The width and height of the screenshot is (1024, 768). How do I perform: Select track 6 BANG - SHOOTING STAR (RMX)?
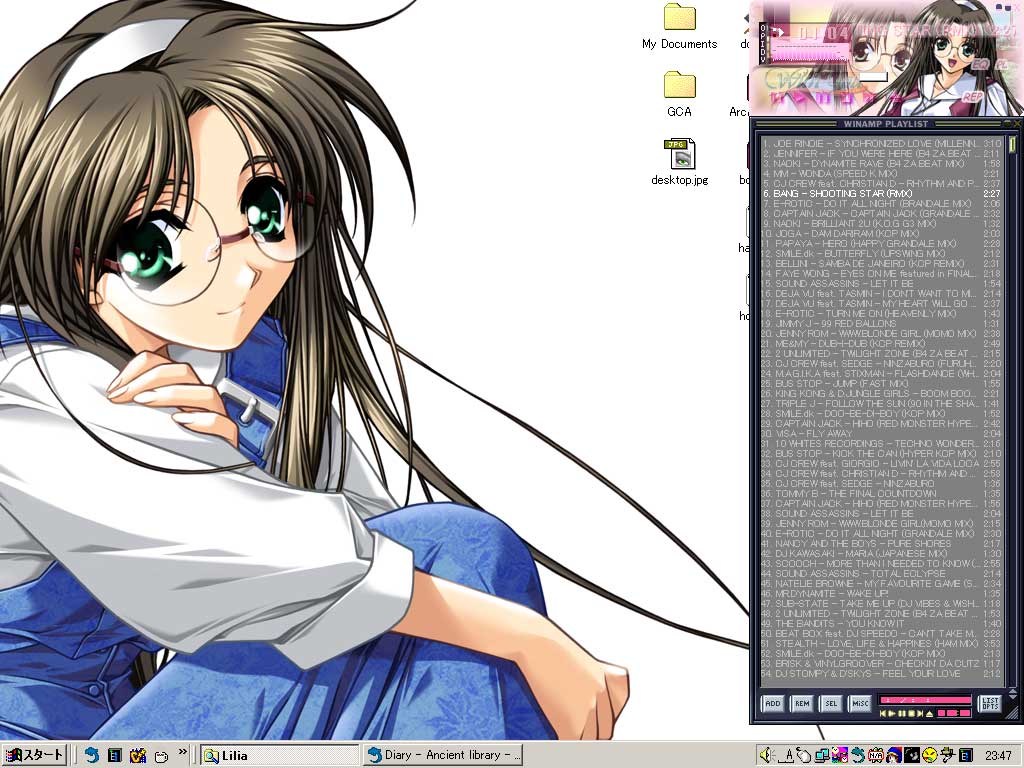pyautogui.click(x=882, y=193)
